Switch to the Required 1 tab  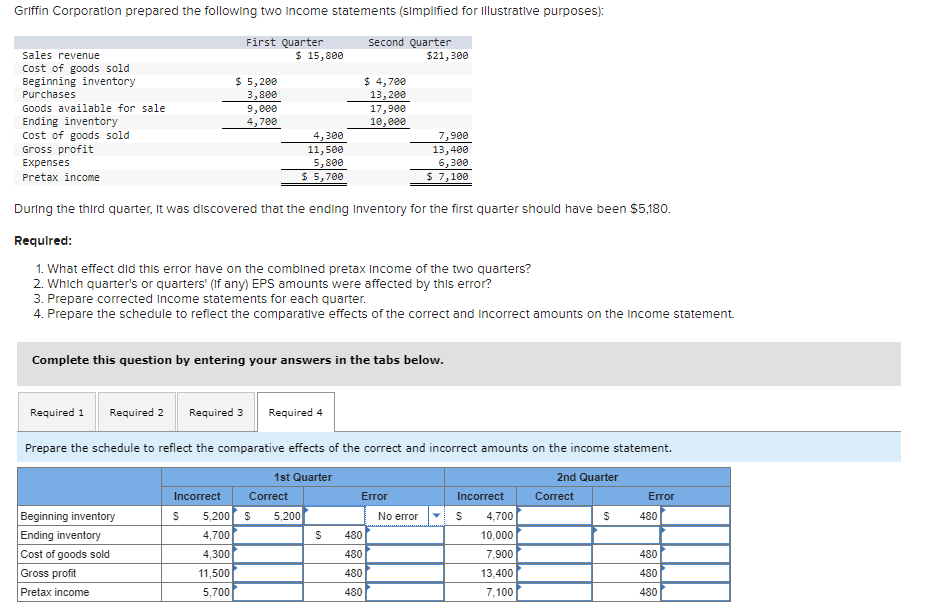click(x=57, y=411)
